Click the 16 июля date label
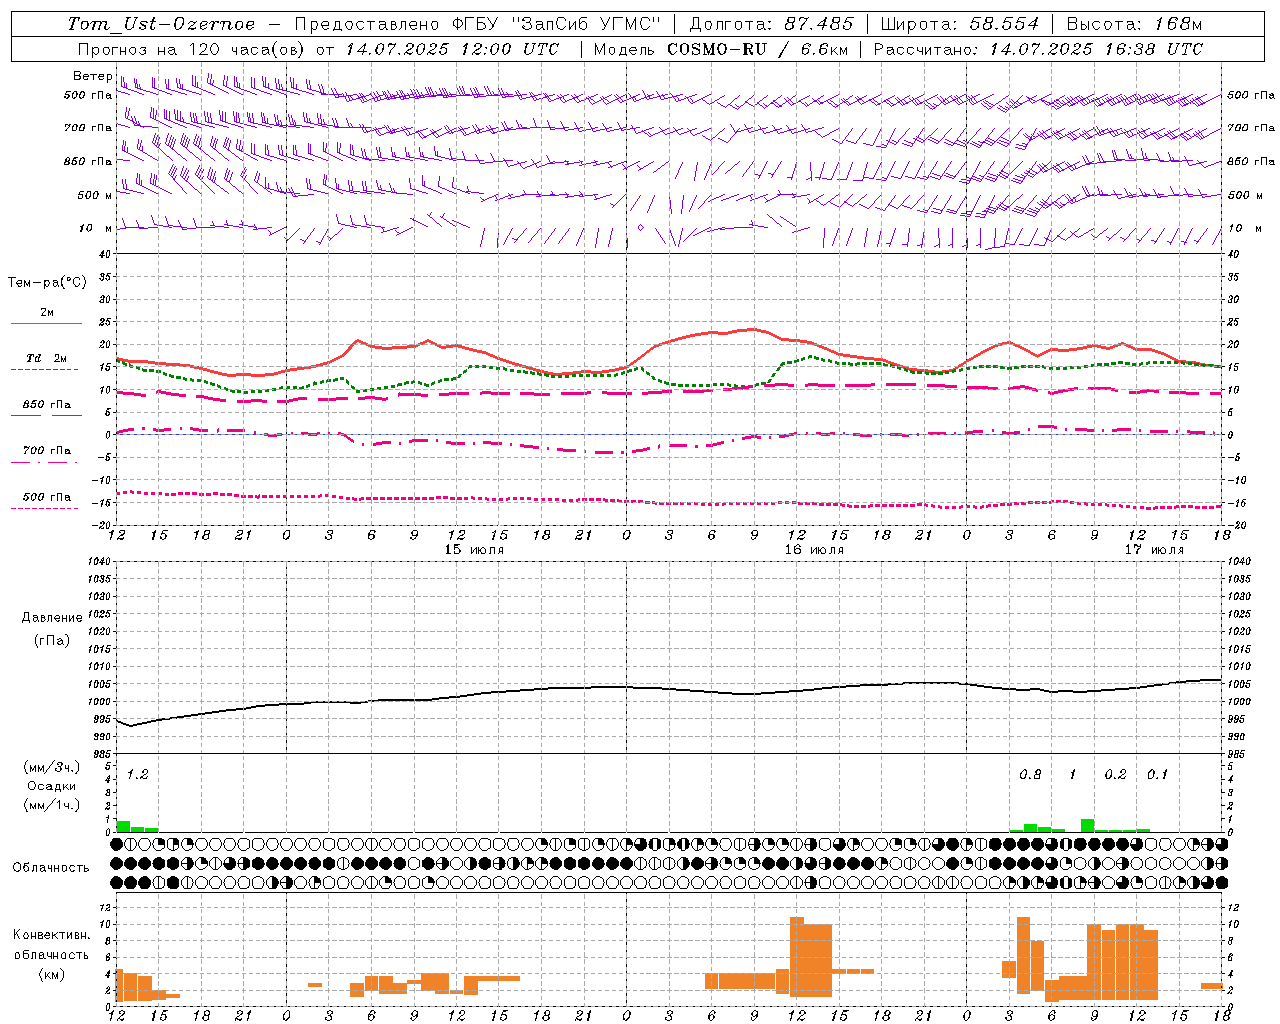Image resolution: width=1280 pixels, height=1024 pixels. [814, 550]
